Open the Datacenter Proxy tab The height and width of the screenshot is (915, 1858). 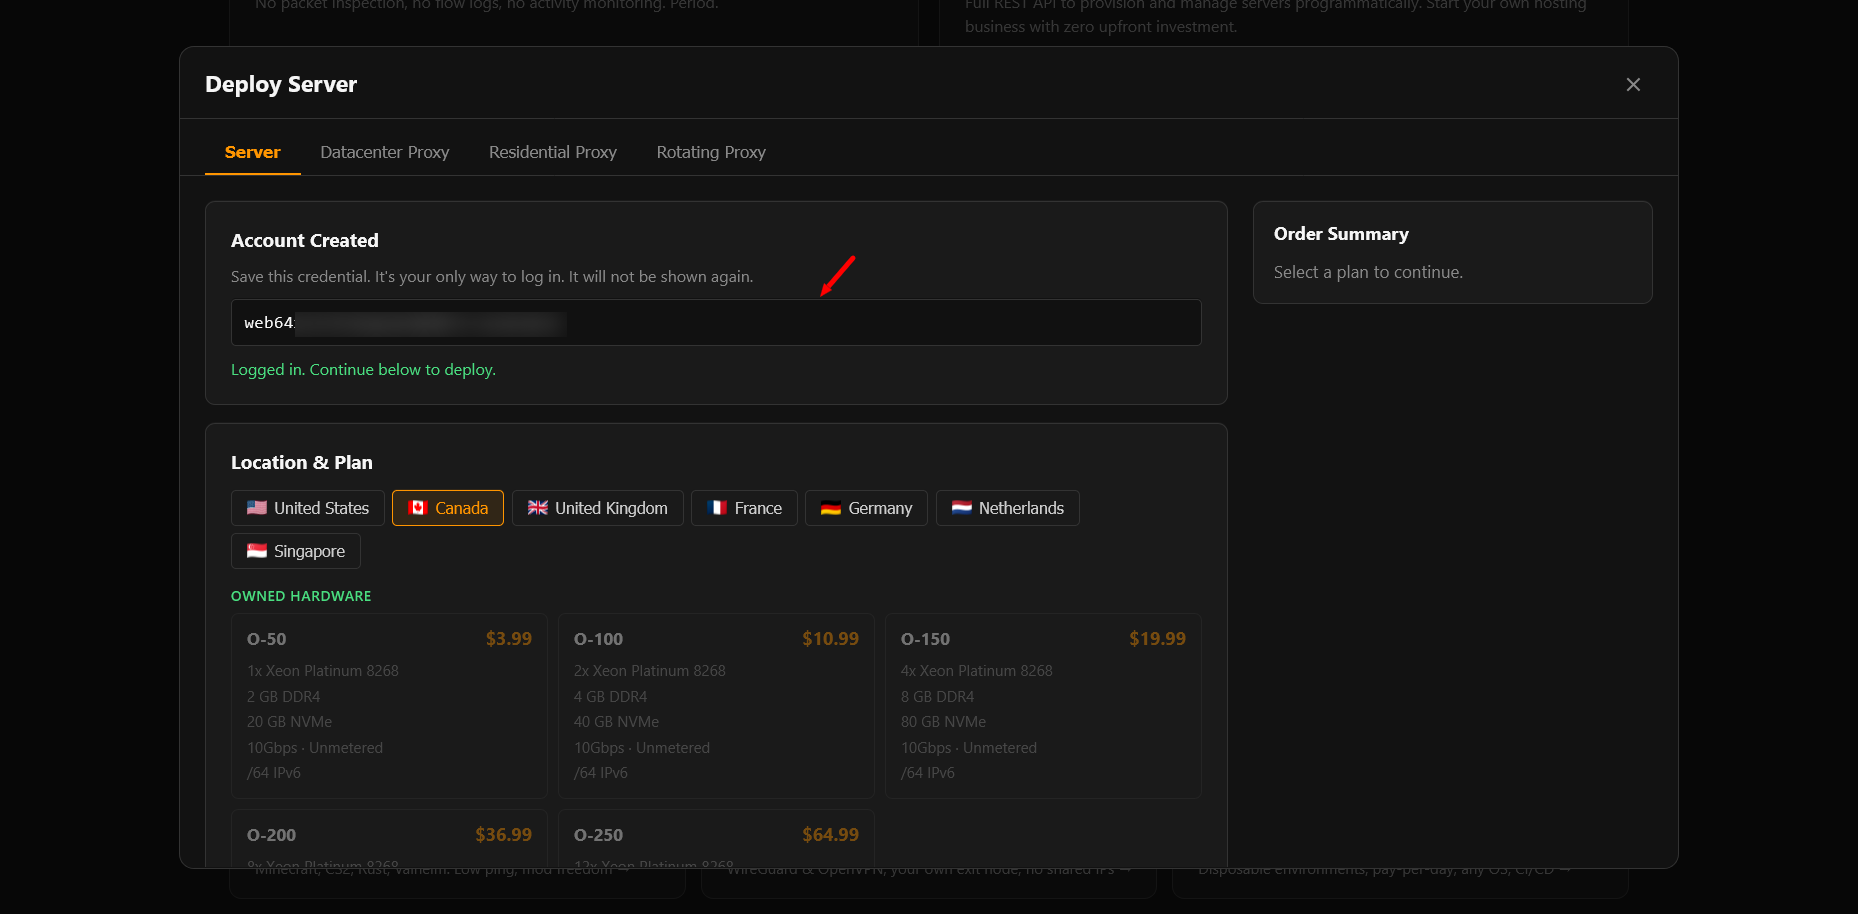pos(385,152)
